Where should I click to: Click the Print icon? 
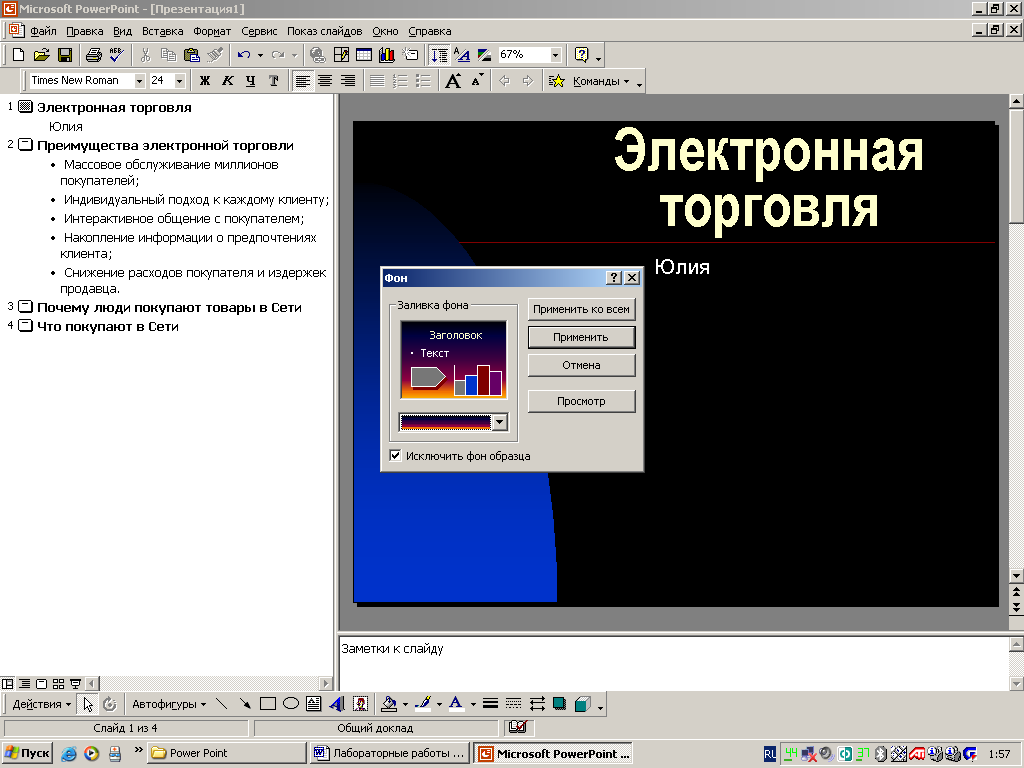93,55
